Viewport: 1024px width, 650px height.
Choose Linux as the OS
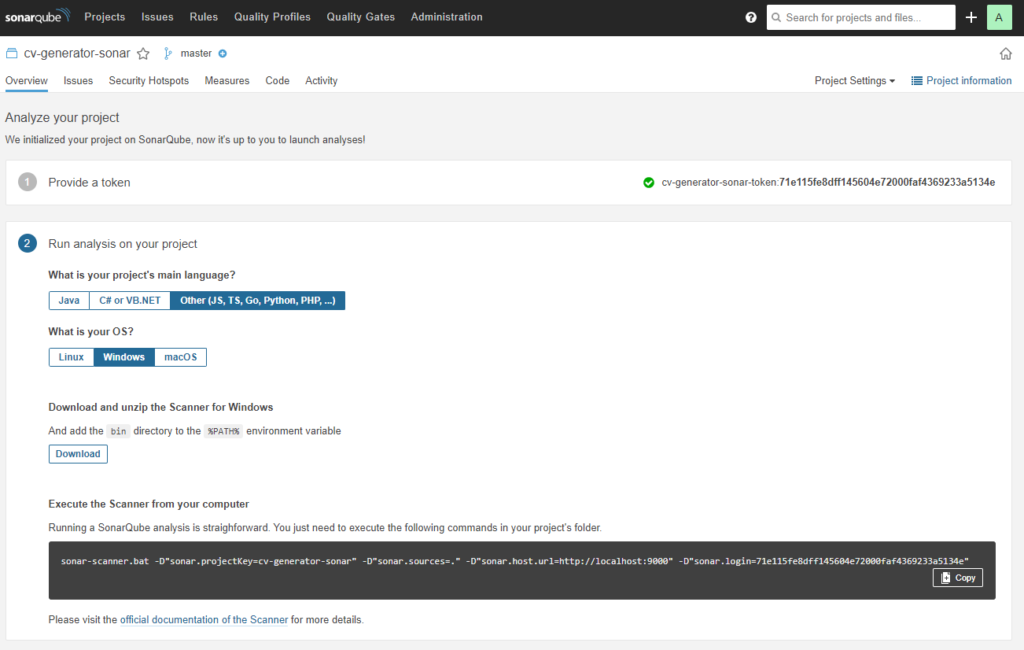[71, 357]
